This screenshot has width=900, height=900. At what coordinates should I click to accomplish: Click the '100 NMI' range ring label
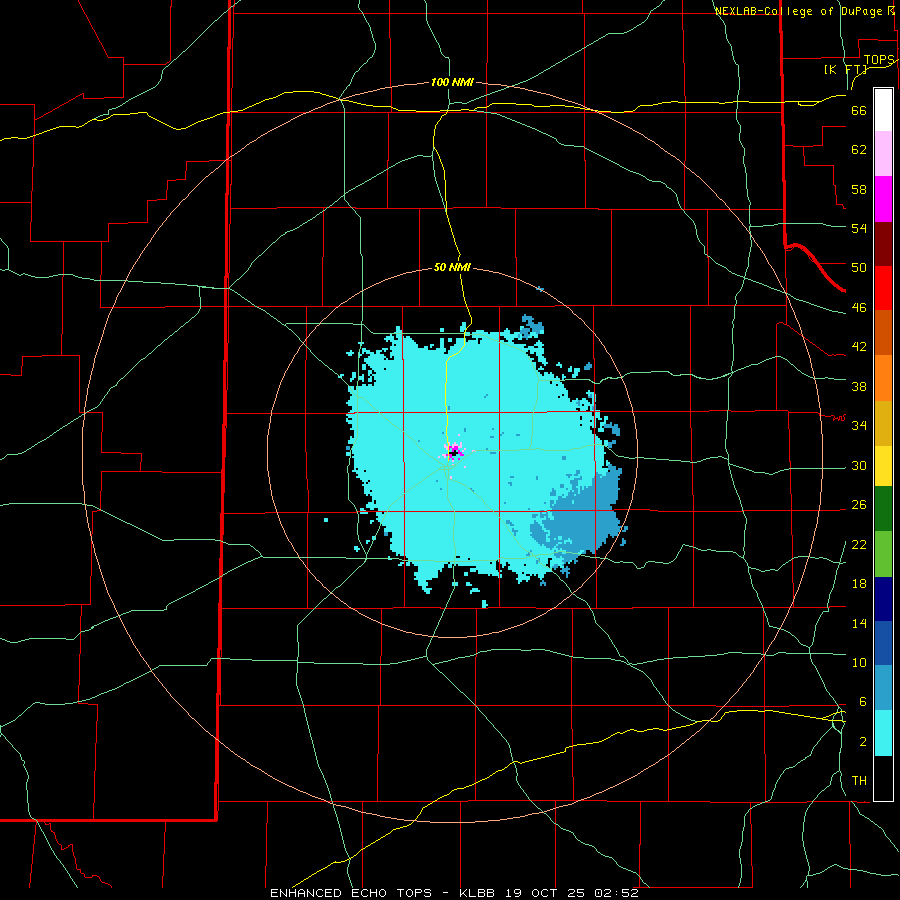452,83
